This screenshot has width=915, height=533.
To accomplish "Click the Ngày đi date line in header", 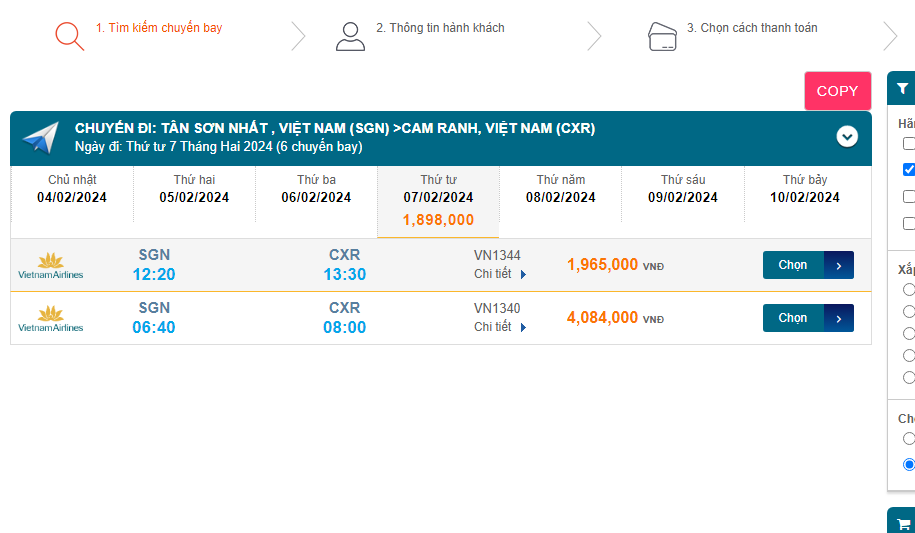I will [218, 147].
